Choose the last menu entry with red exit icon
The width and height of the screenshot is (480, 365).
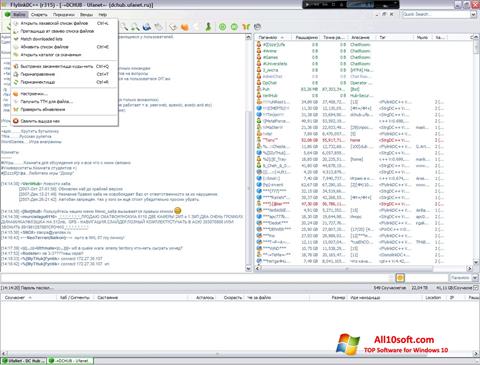64,121
